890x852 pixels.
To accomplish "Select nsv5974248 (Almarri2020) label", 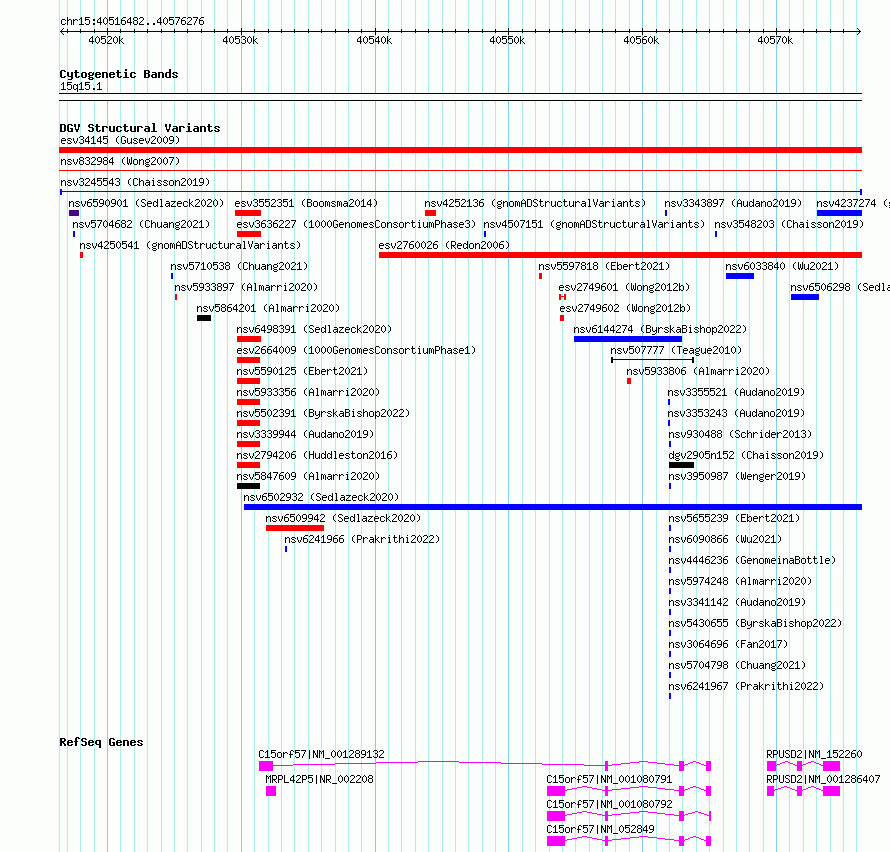I will [x=740, y=581].
